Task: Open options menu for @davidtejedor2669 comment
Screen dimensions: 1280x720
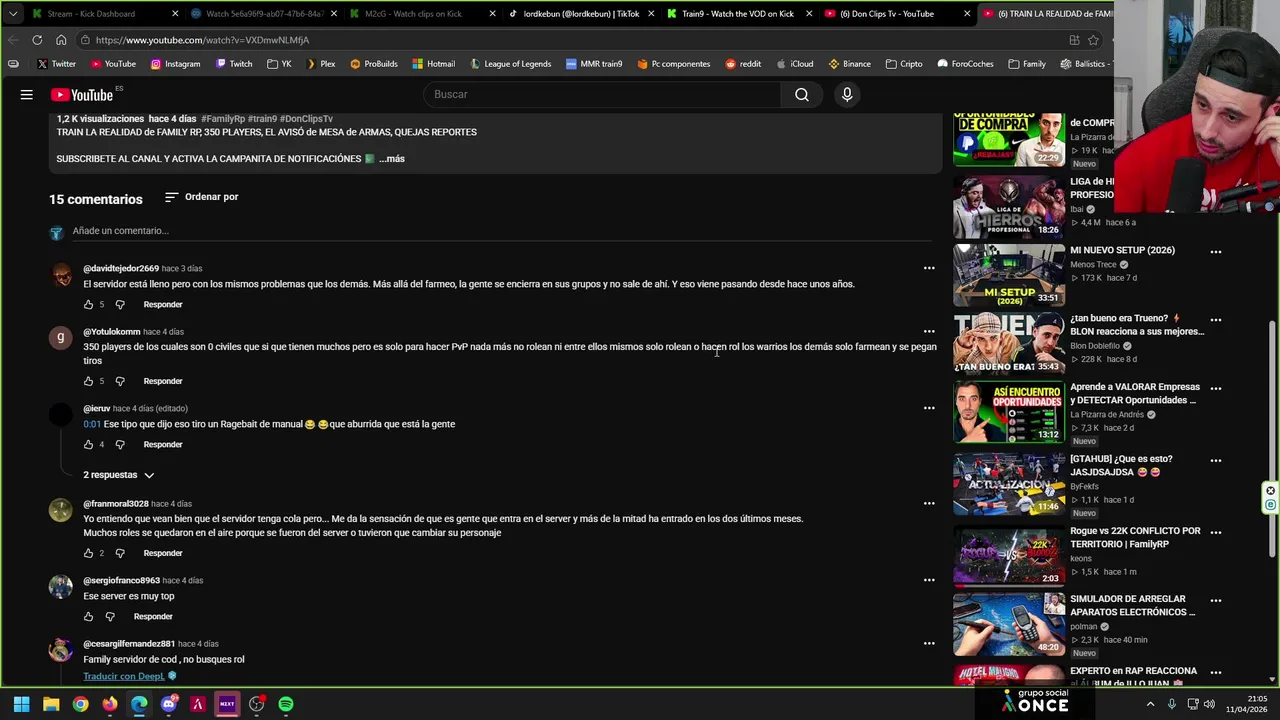Action: (929, 268)
